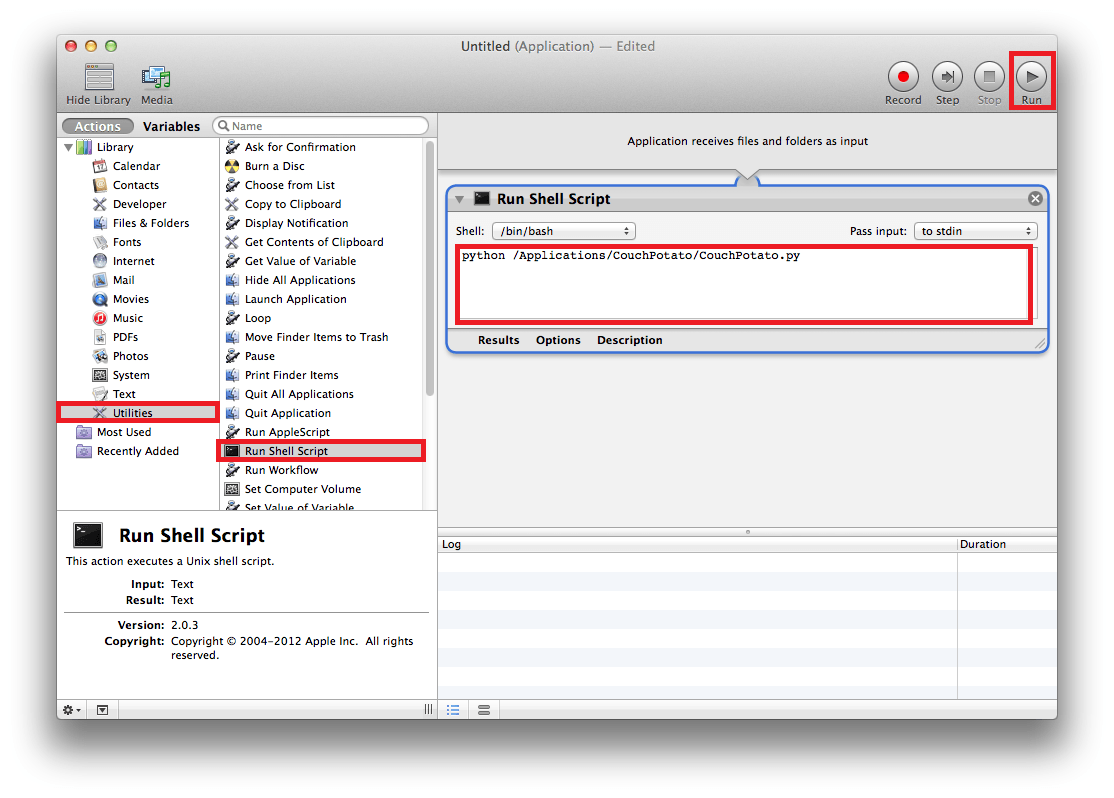
Task: Switch log to list view icon
Action: click(x=453, y=710)
